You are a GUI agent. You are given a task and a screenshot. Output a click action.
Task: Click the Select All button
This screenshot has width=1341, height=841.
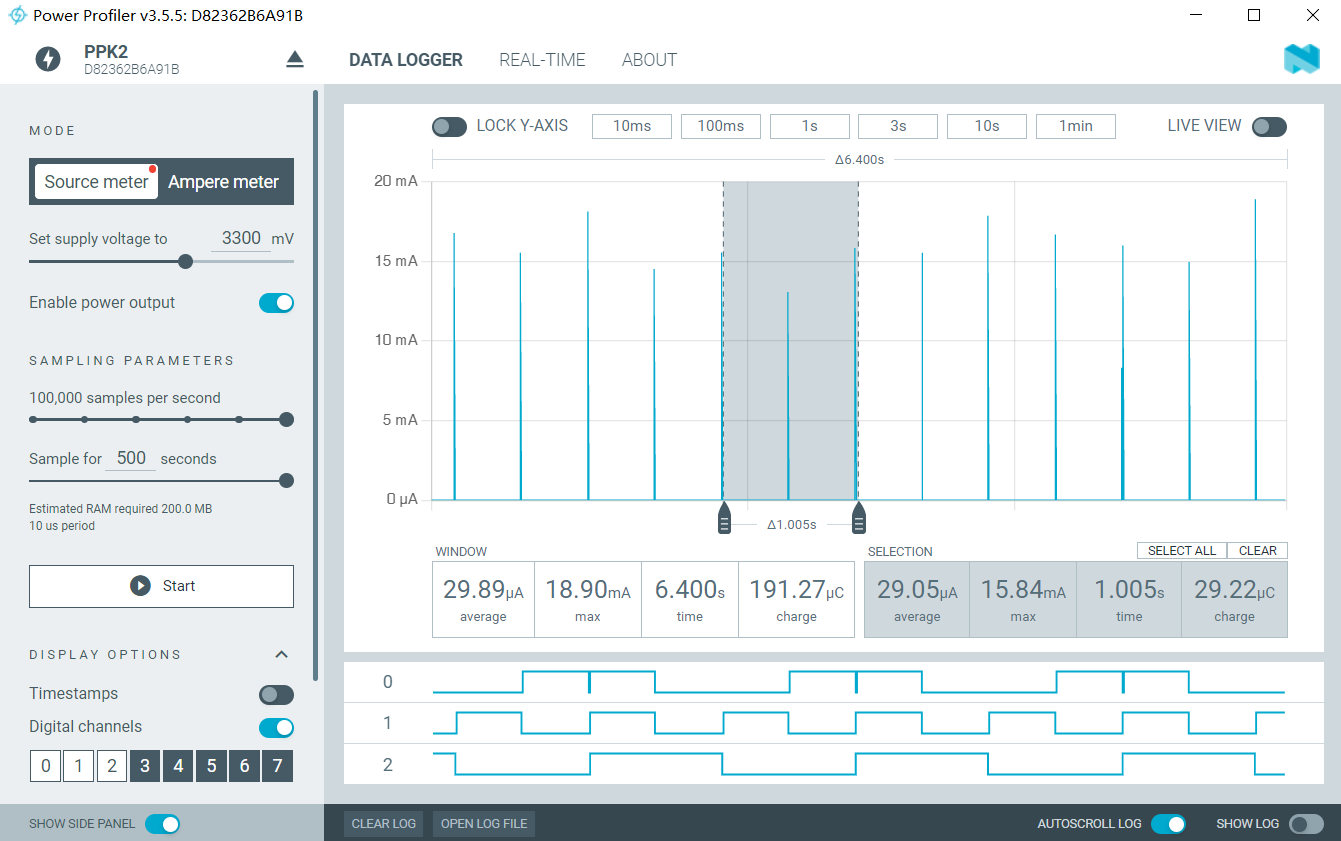(1182, 551)
